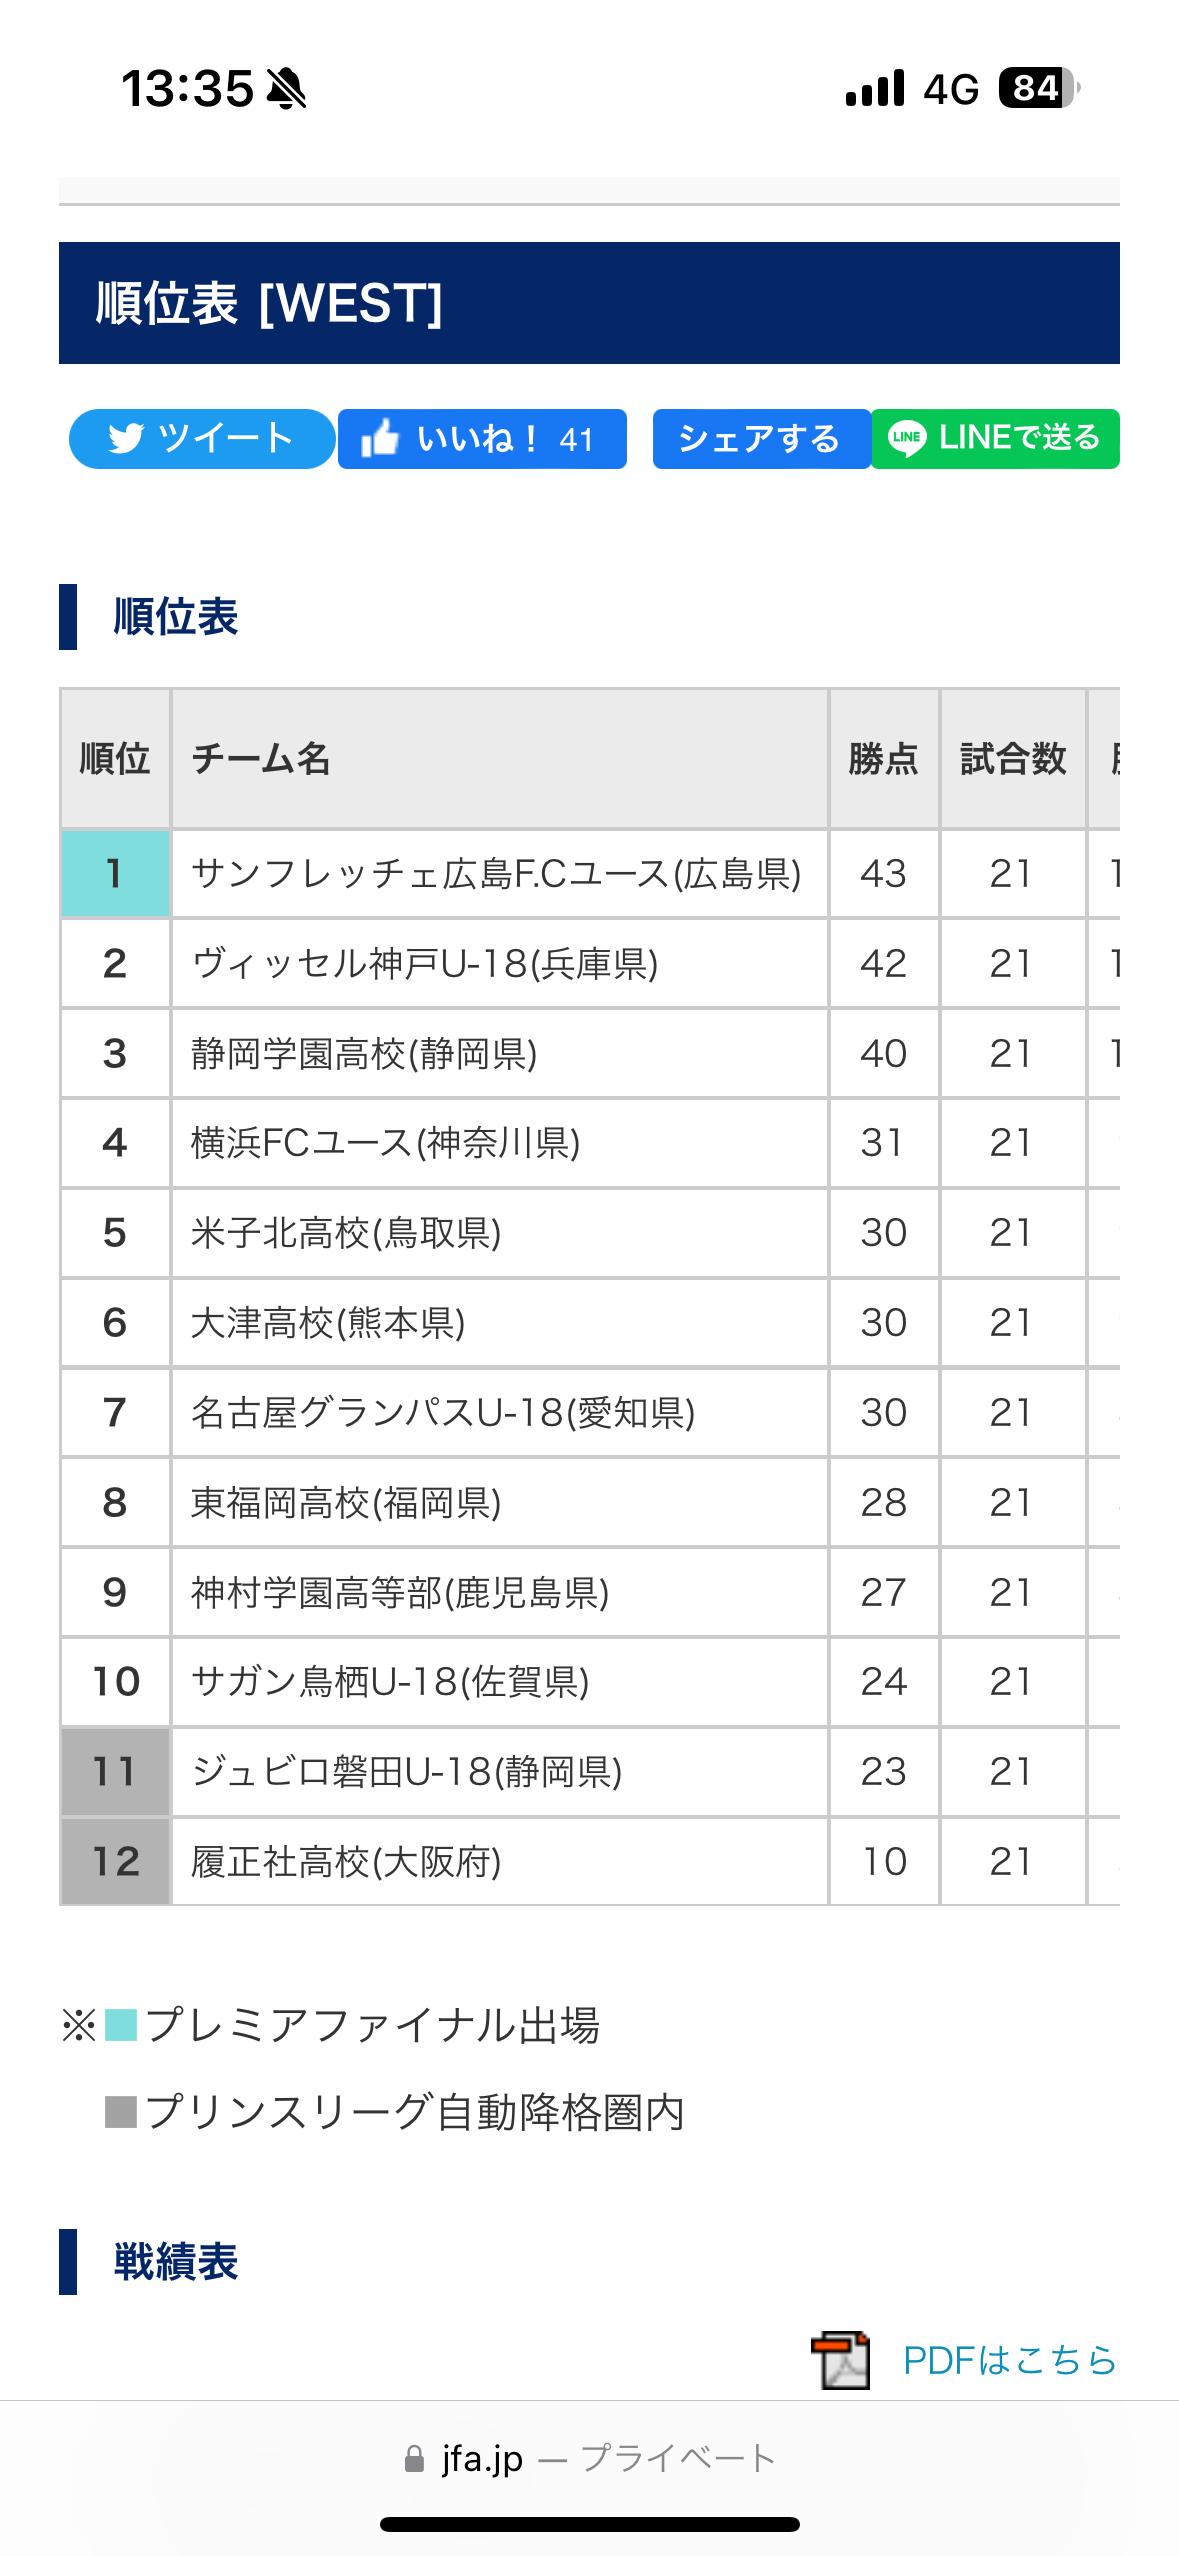Tap the teal プレミアファイナル出場 legend square

(x=121, y=2026)
